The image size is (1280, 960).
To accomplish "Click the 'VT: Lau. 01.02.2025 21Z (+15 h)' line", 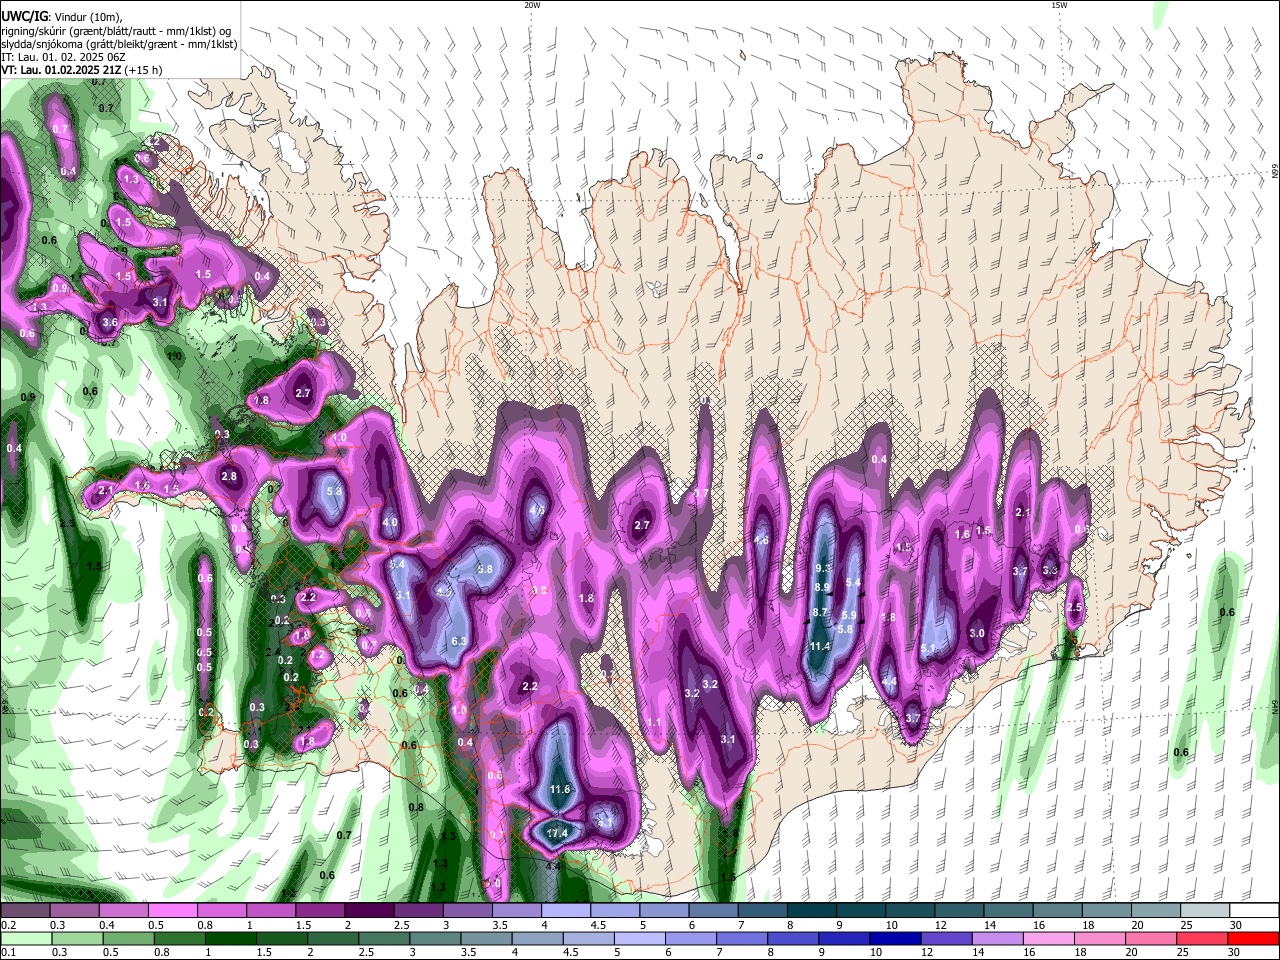I will tap(82, 70).
